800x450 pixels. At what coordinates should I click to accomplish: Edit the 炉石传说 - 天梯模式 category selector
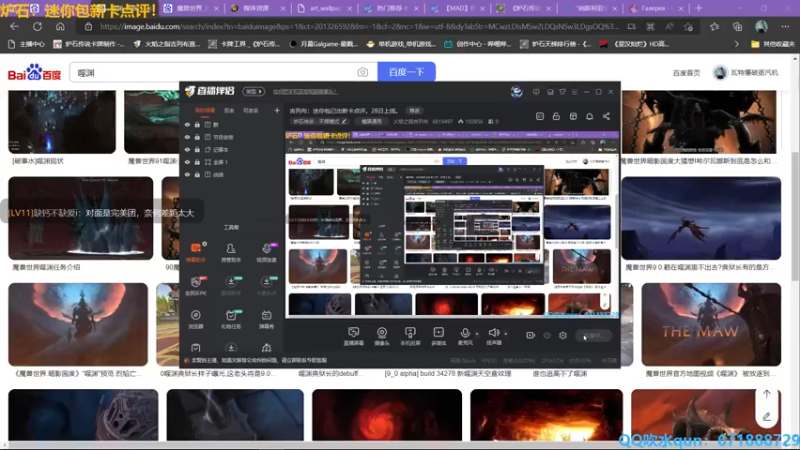(x=319, y=121)
